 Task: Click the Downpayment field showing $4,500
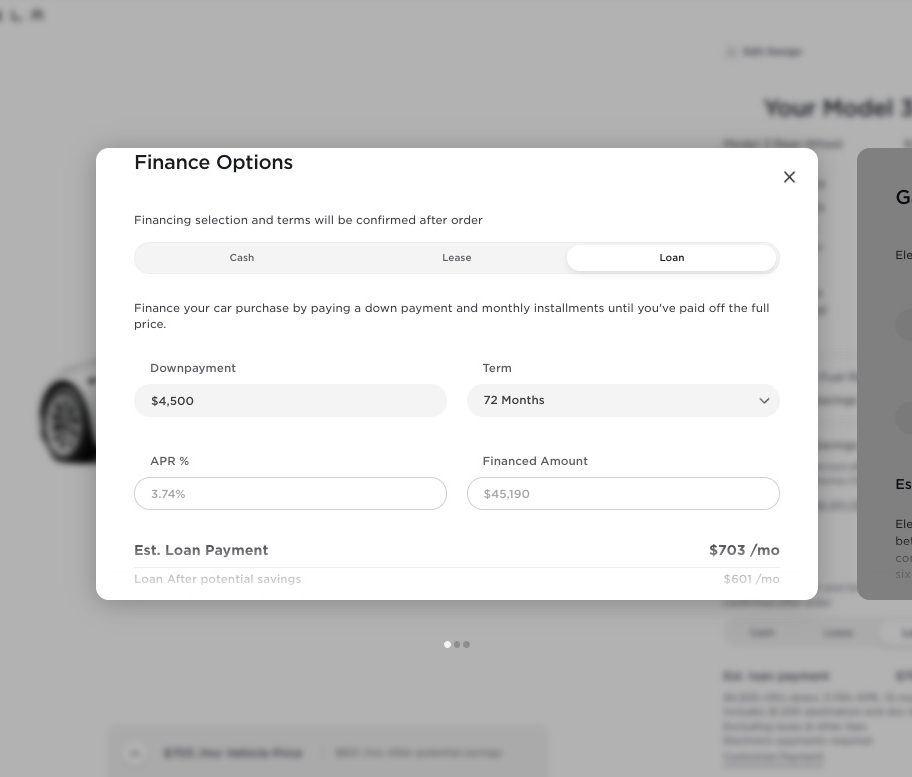click(x=290, y=401)
